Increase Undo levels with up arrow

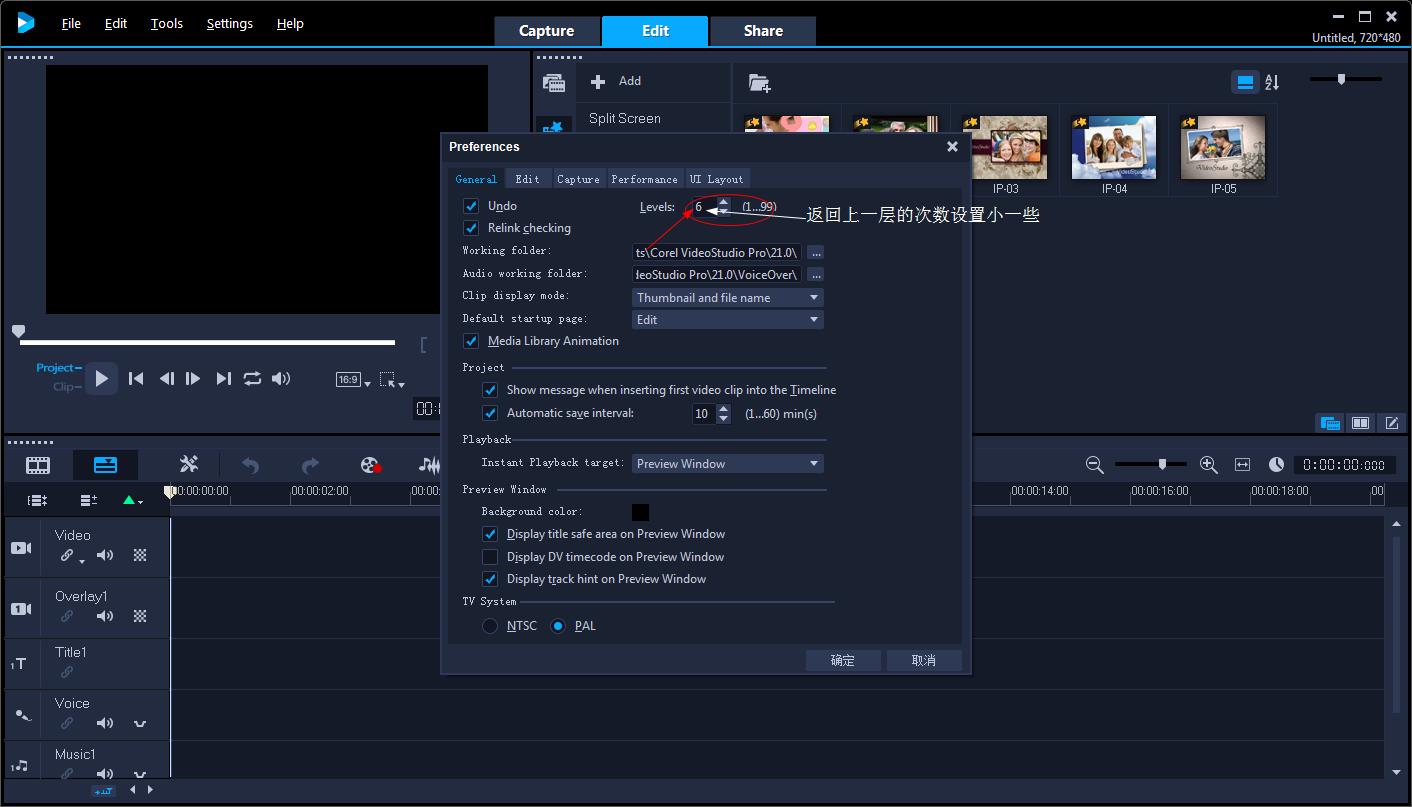pyautogui.click(x=724, y=202)
